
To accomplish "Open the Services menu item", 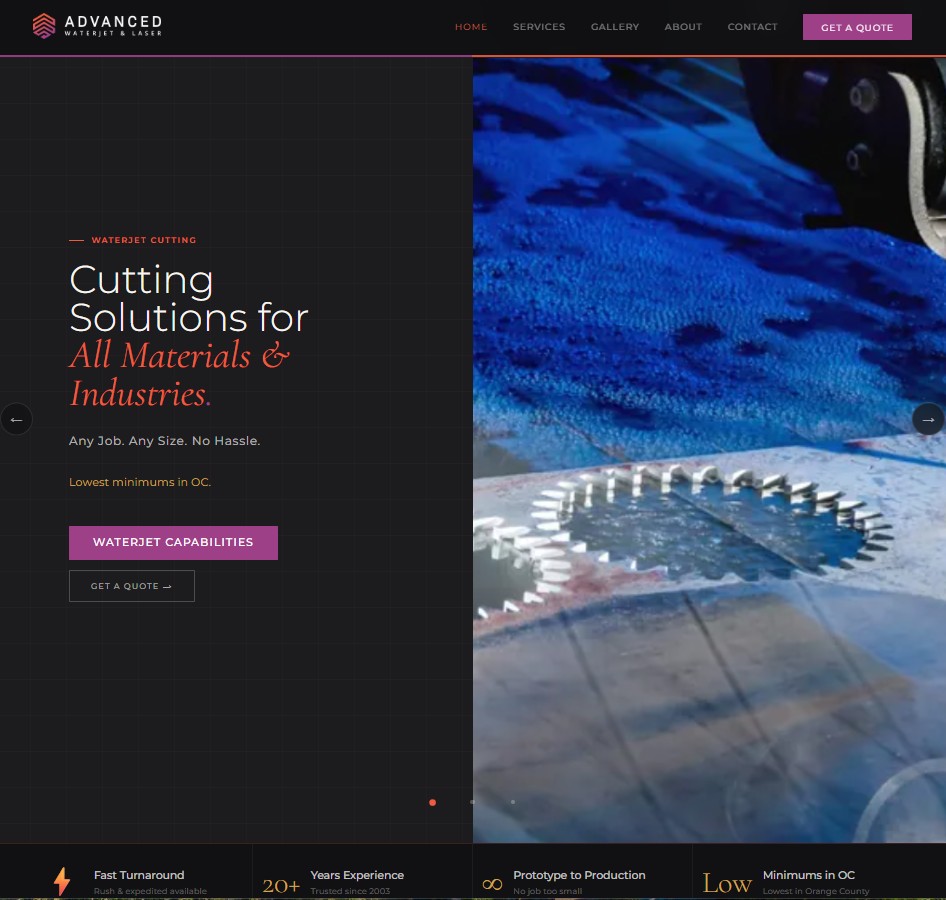I will click(539, 27).
